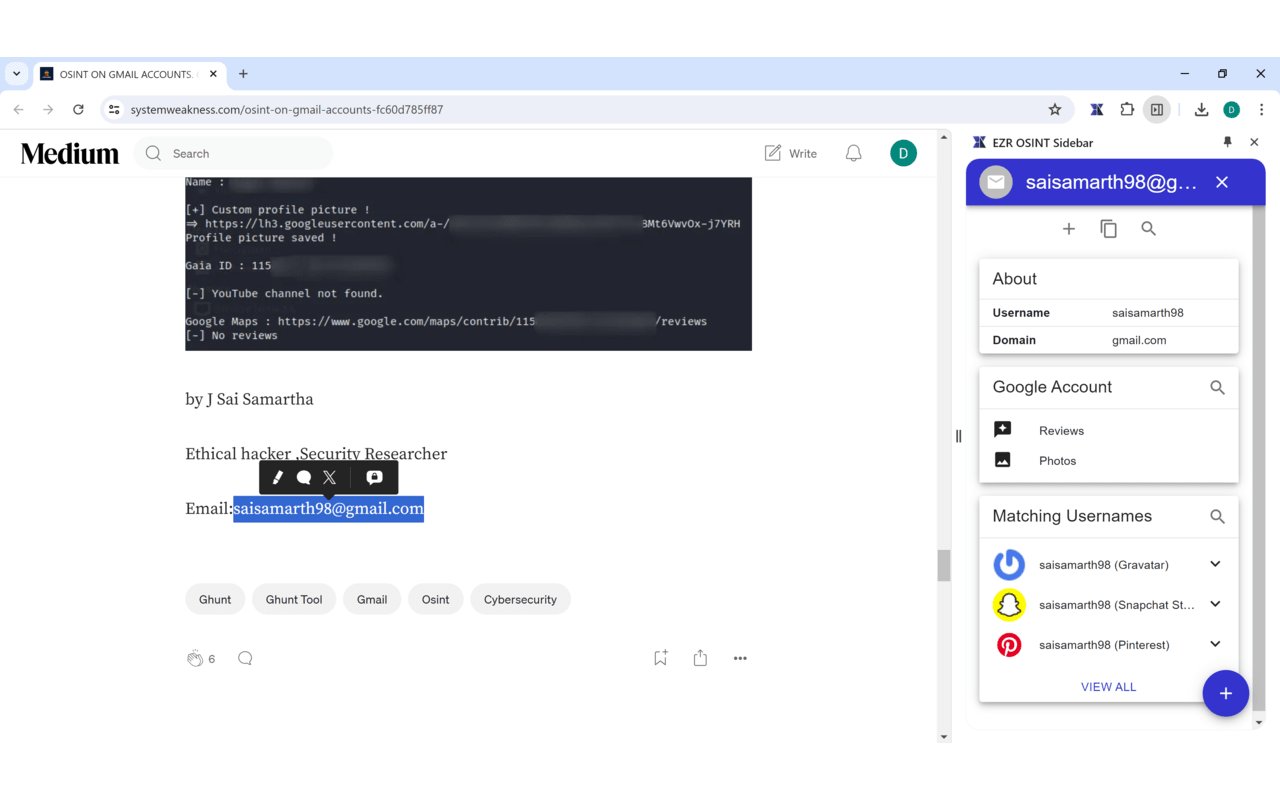This screenshot has width=1280, height=800.
Task: Bookmark this Medium story
Action: pos(660,658)
